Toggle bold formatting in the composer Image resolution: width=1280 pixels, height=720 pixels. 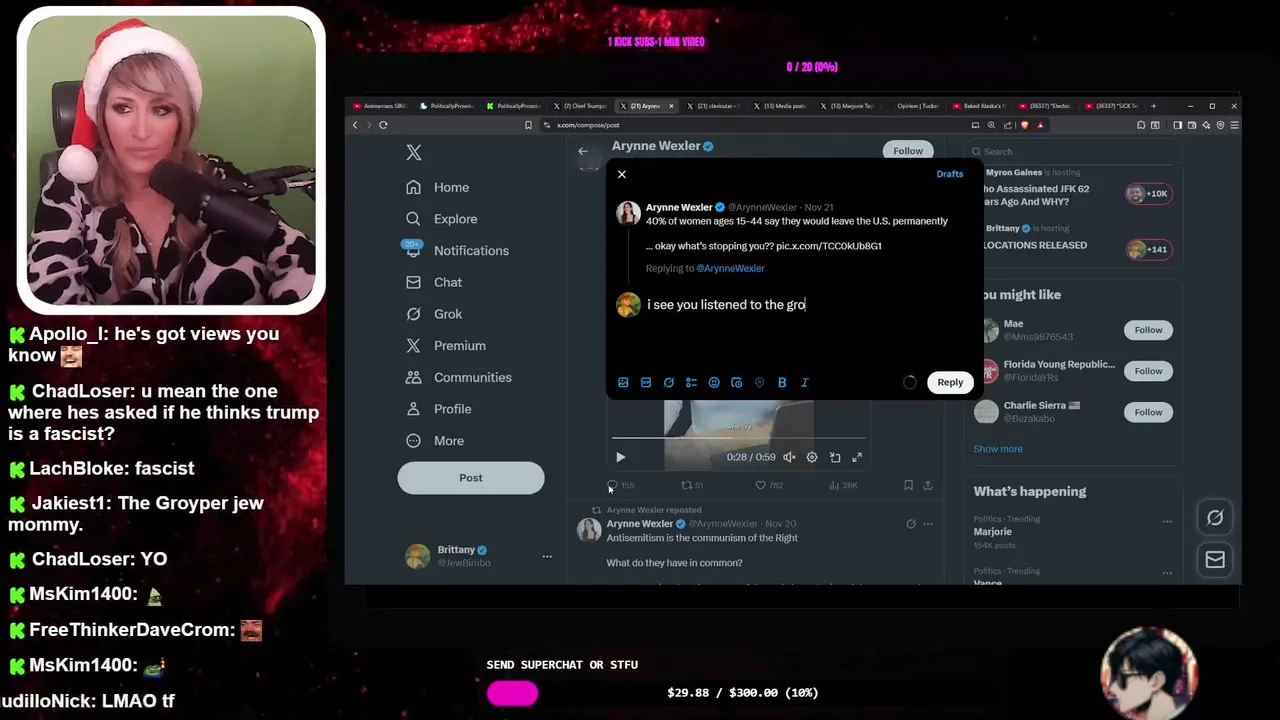pyautogui.click(x=782, y=382)
